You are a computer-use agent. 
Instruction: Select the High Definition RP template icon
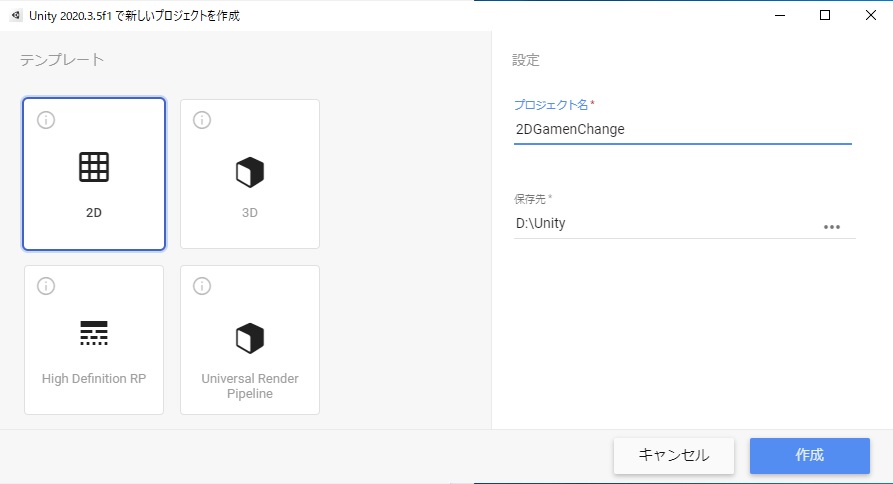[94, 334]
